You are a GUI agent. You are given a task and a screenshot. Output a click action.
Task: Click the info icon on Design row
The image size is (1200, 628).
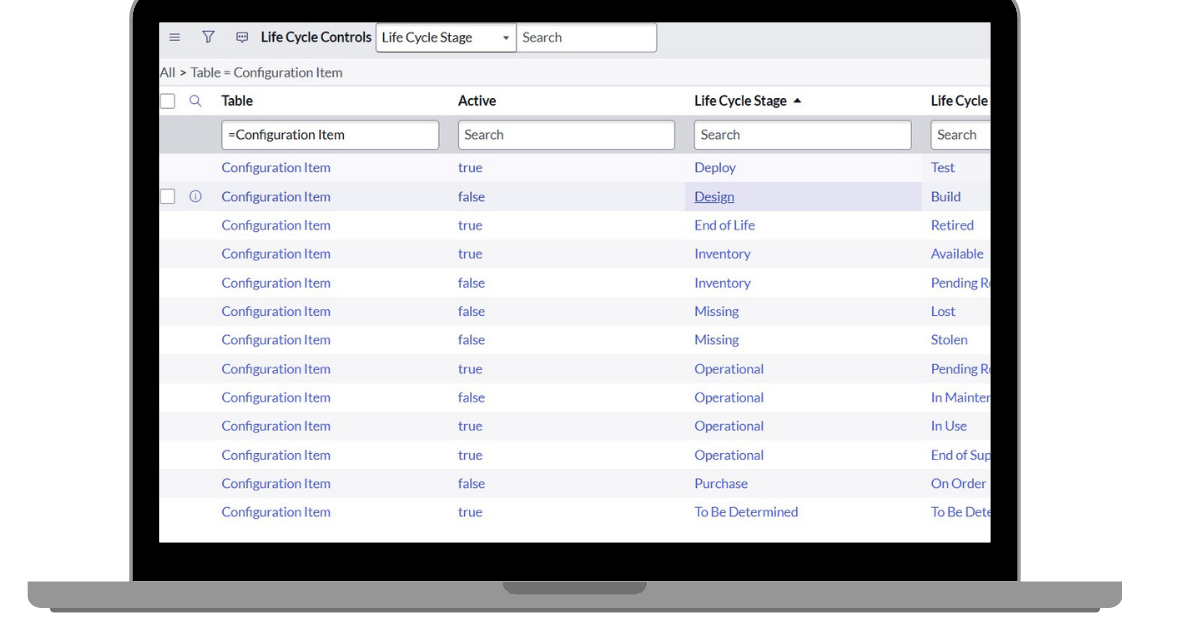click(195, 197)
